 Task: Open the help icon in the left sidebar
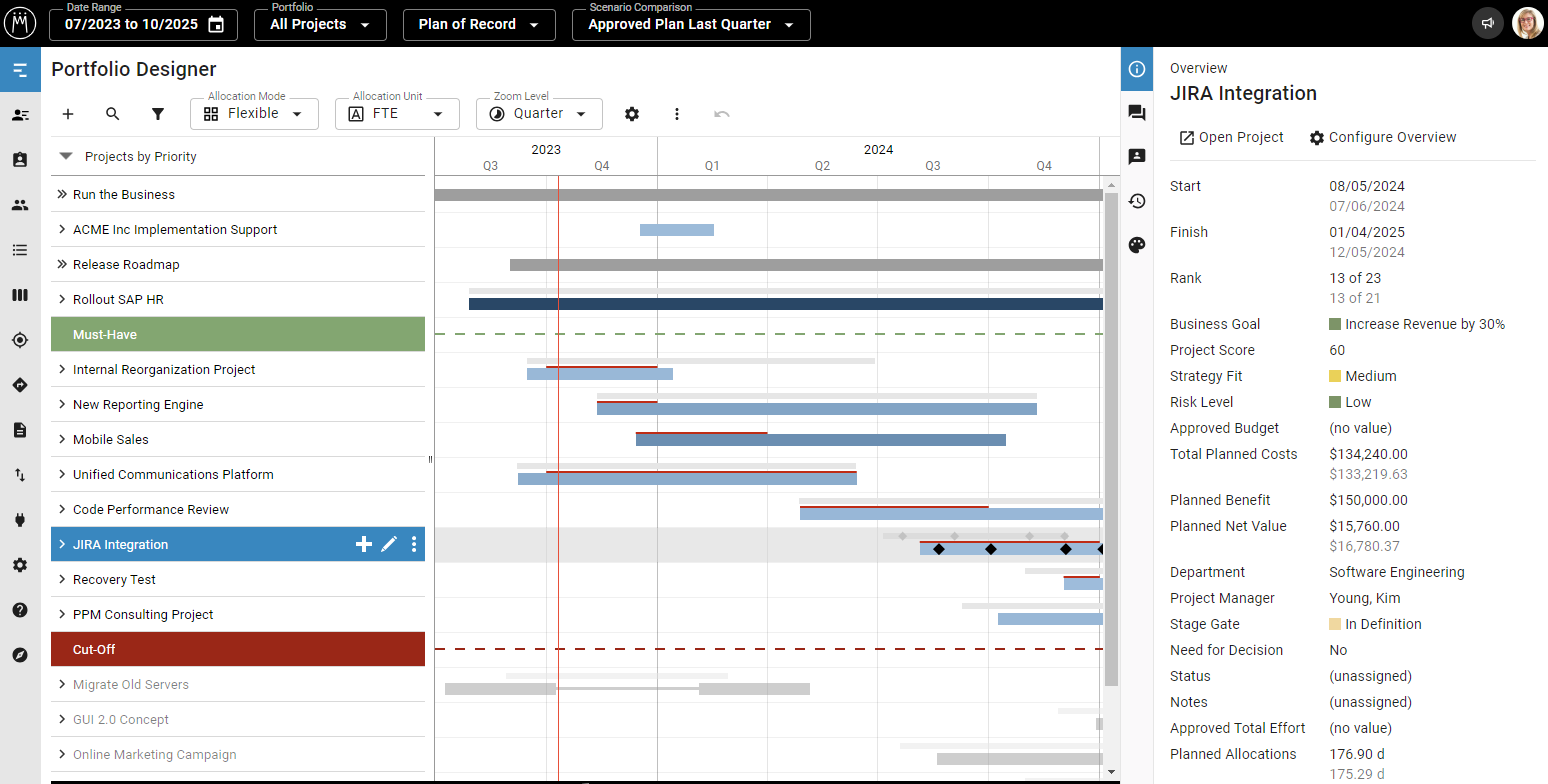coord(20,610)
